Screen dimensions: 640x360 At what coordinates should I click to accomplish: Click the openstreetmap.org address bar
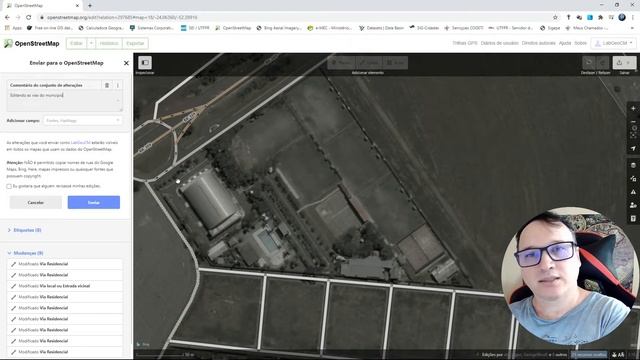(x=294, y=18)
